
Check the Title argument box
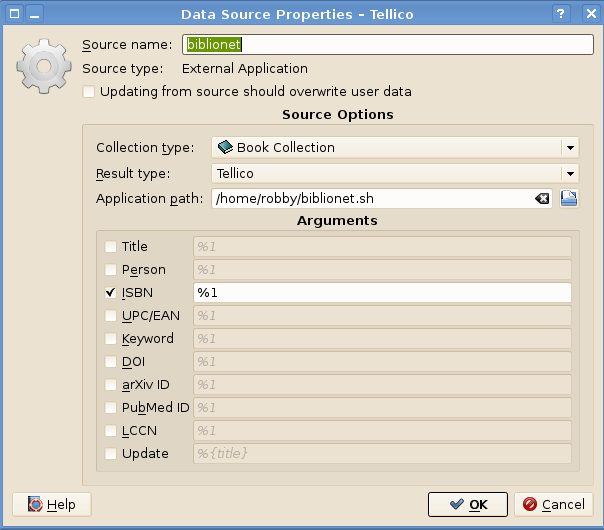111,247
